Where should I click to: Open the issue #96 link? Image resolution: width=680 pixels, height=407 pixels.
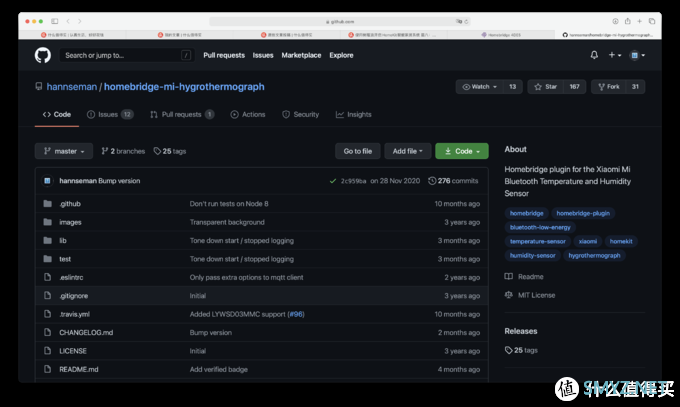coord(296,314)
